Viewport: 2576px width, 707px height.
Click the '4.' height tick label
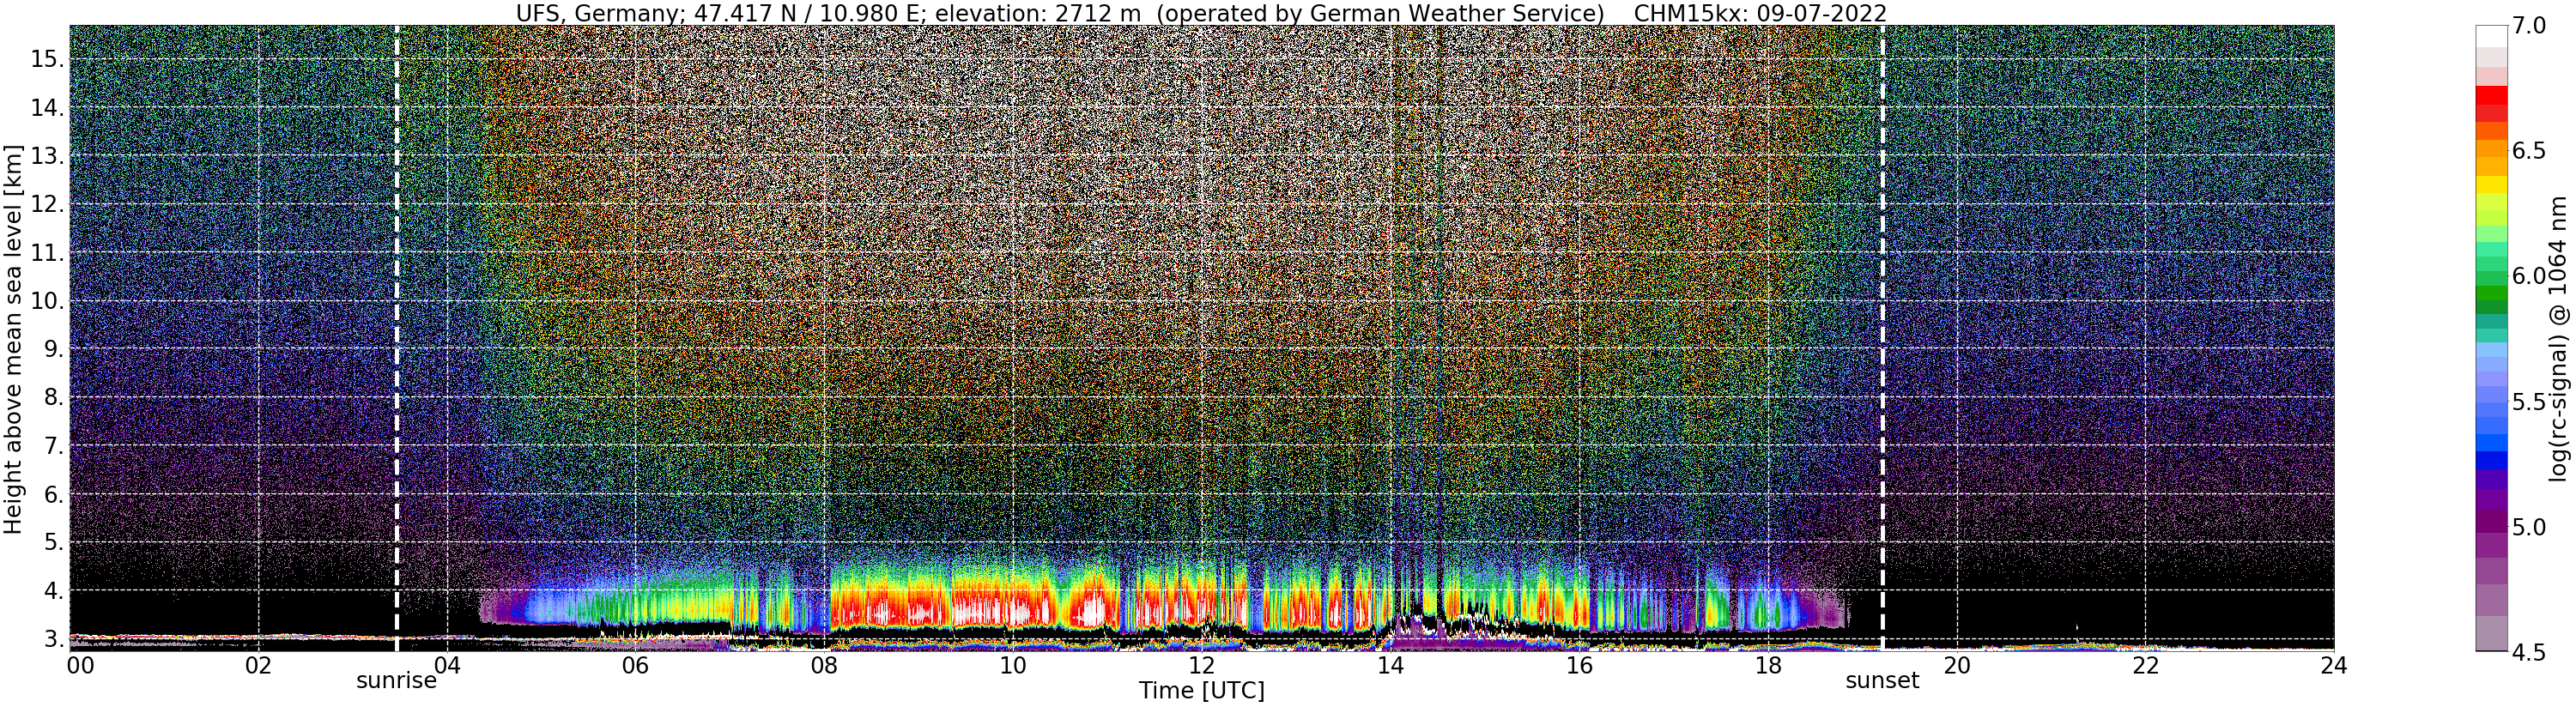coord(53,591)
